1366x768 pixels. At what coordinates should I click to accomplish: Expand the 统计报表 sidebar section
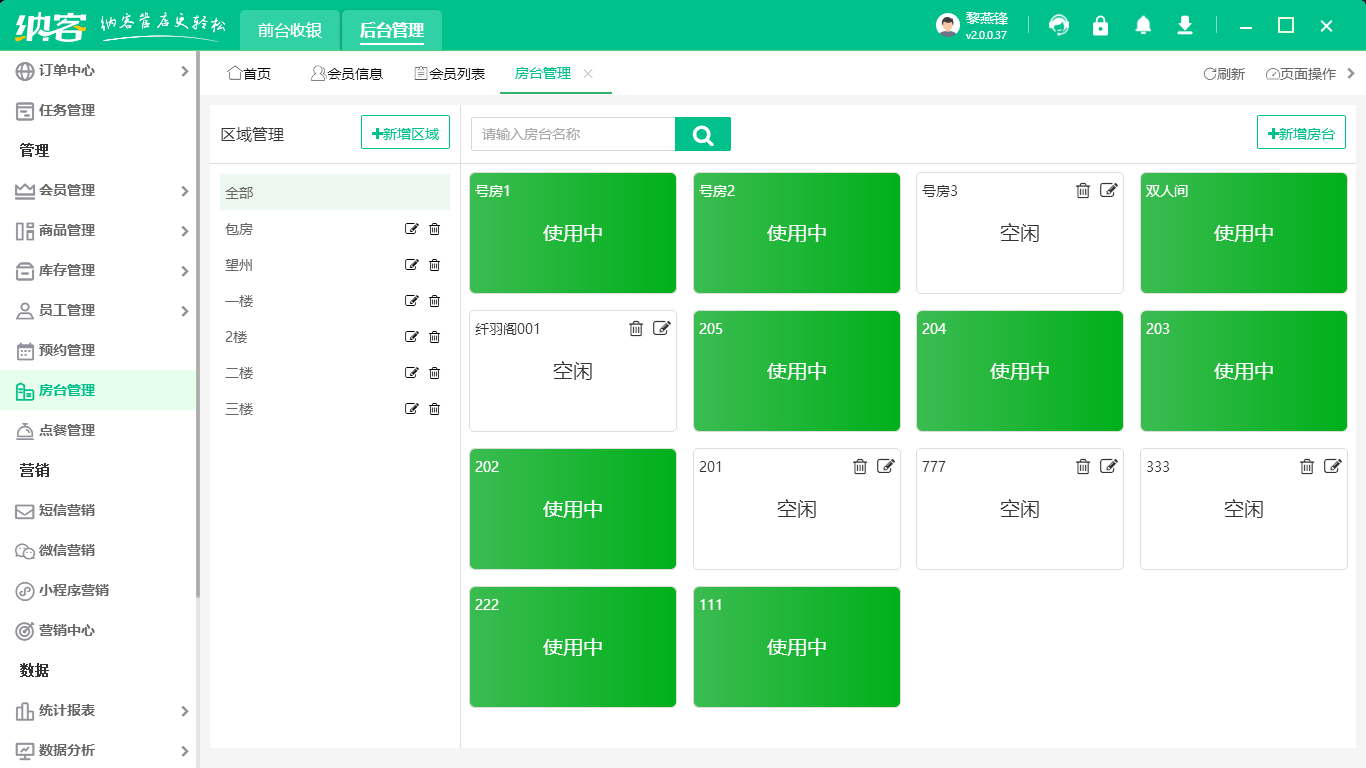[100, 711]
